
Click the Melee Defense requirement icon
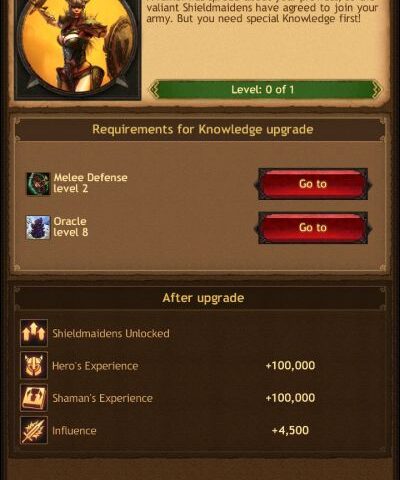coord(38,184)
